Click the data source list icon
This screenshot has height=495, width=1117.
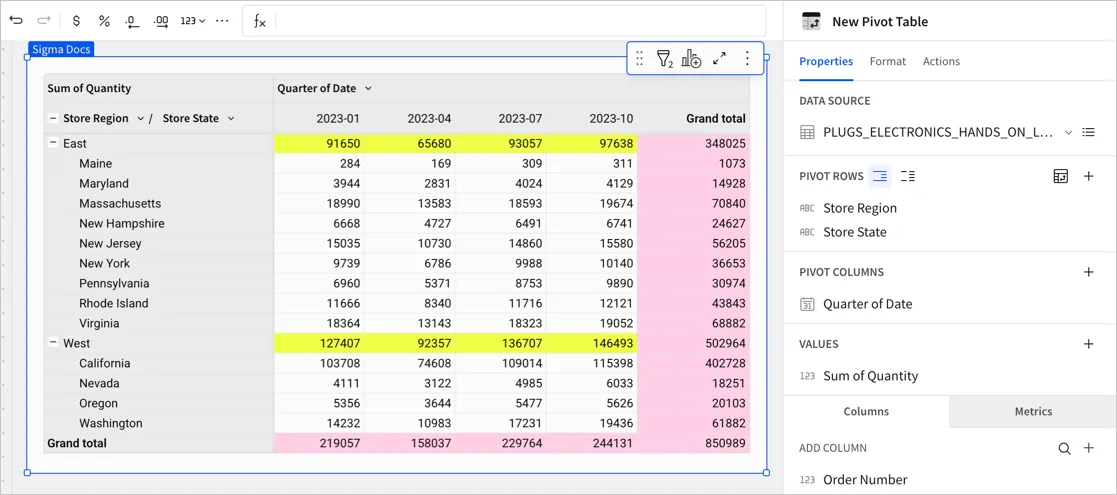point(1089,132)
